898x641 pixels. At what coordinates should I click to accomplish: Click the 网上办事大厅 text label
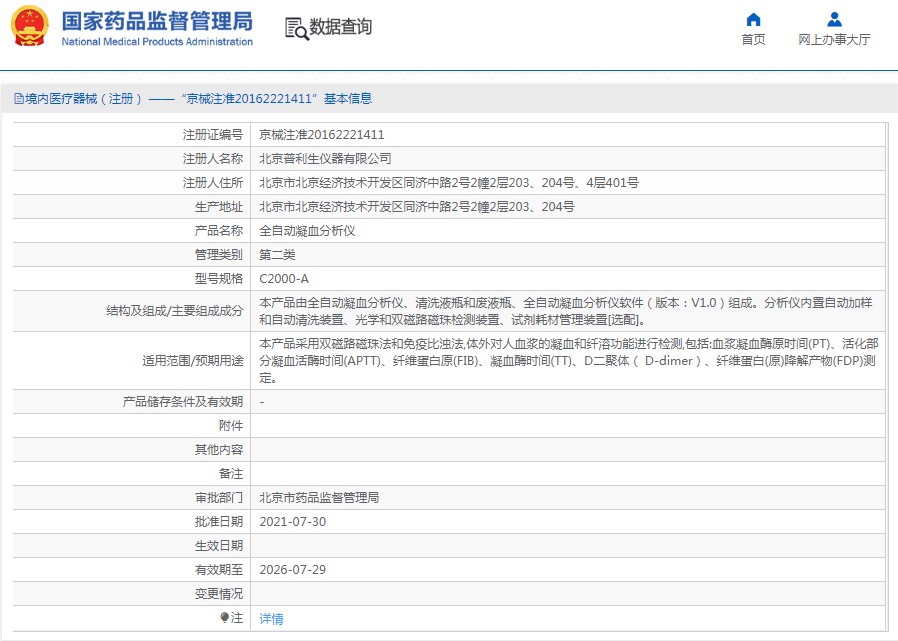pyautogui.click(x=834, y=40)
